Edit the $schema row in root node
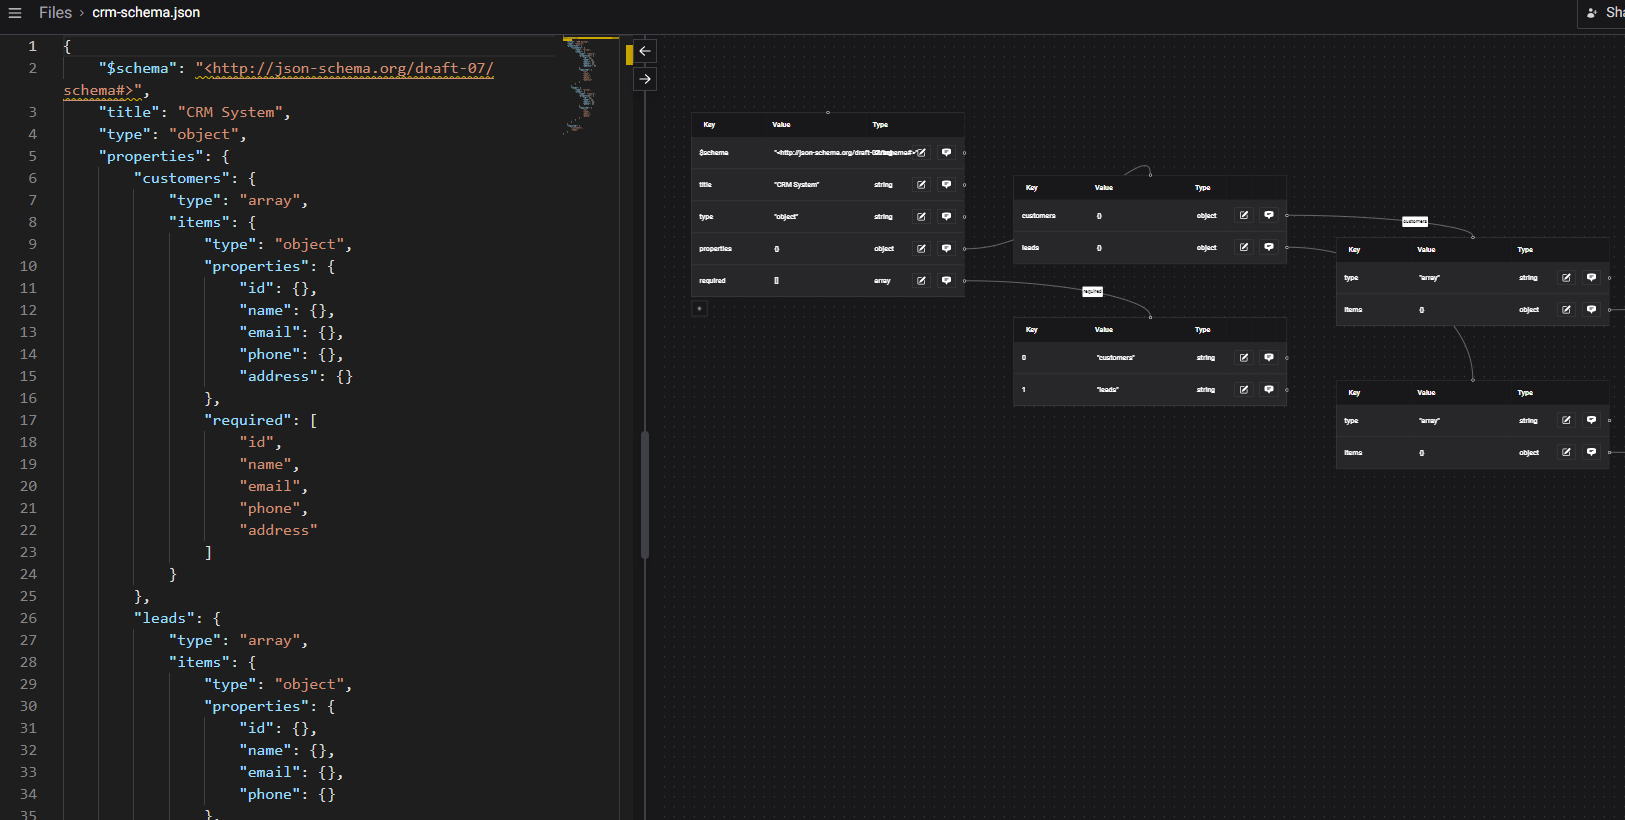 tap(921, 153)
